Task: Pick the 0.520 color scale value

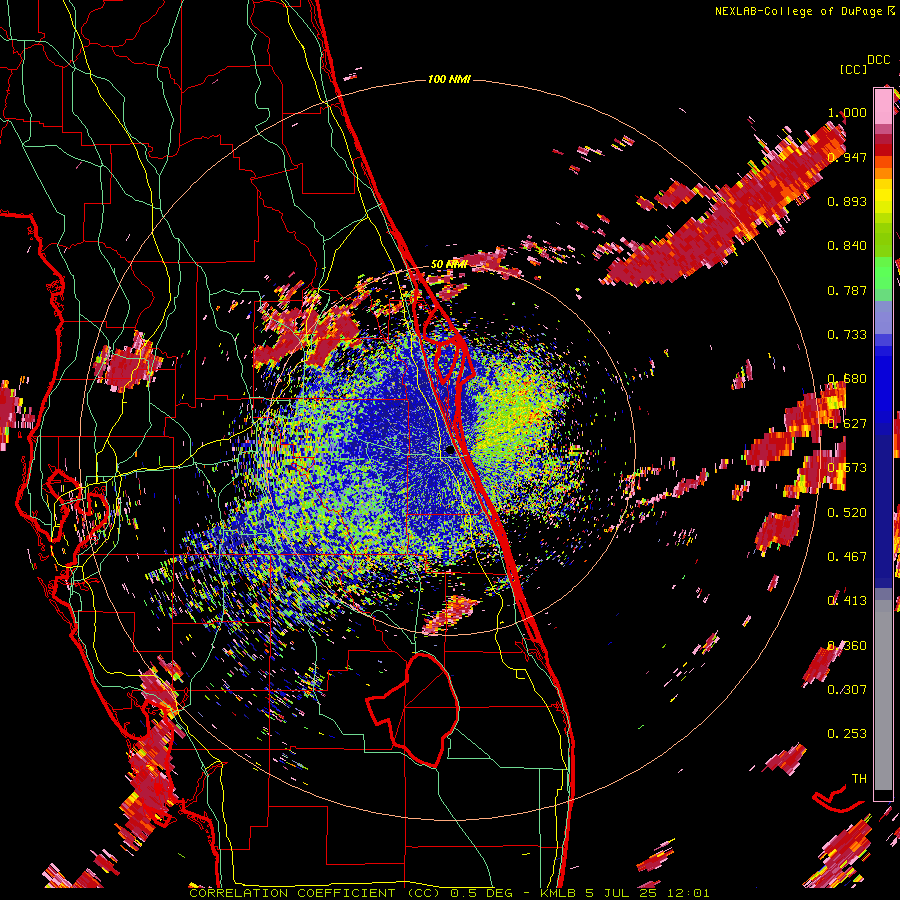Action: [847, 513]
